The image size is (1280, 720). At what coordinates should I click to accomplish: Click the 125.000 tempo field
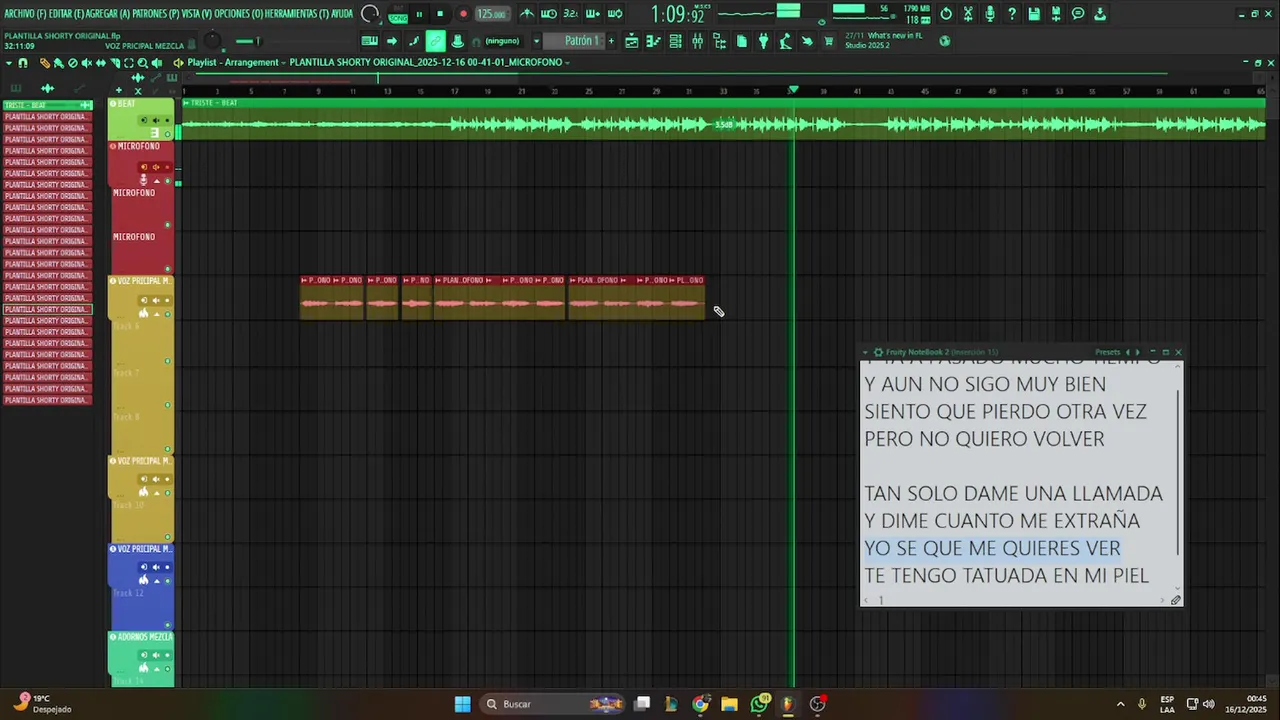pyautogui.click(x=491, y=14)
